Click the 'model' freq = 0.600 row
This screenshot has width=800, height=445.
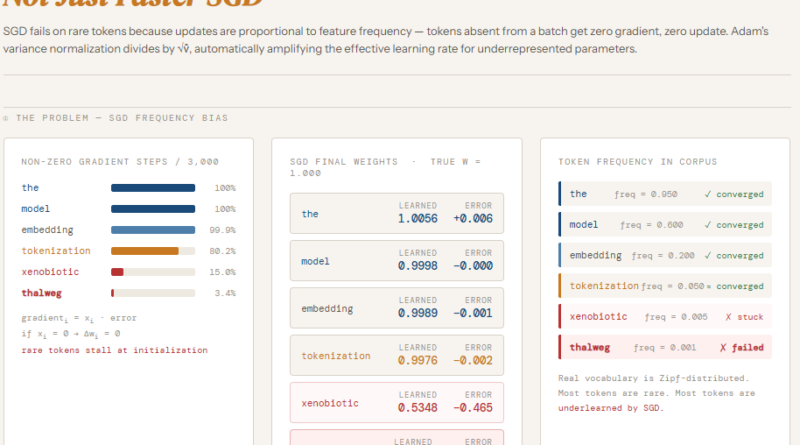[x=665, y=225]
